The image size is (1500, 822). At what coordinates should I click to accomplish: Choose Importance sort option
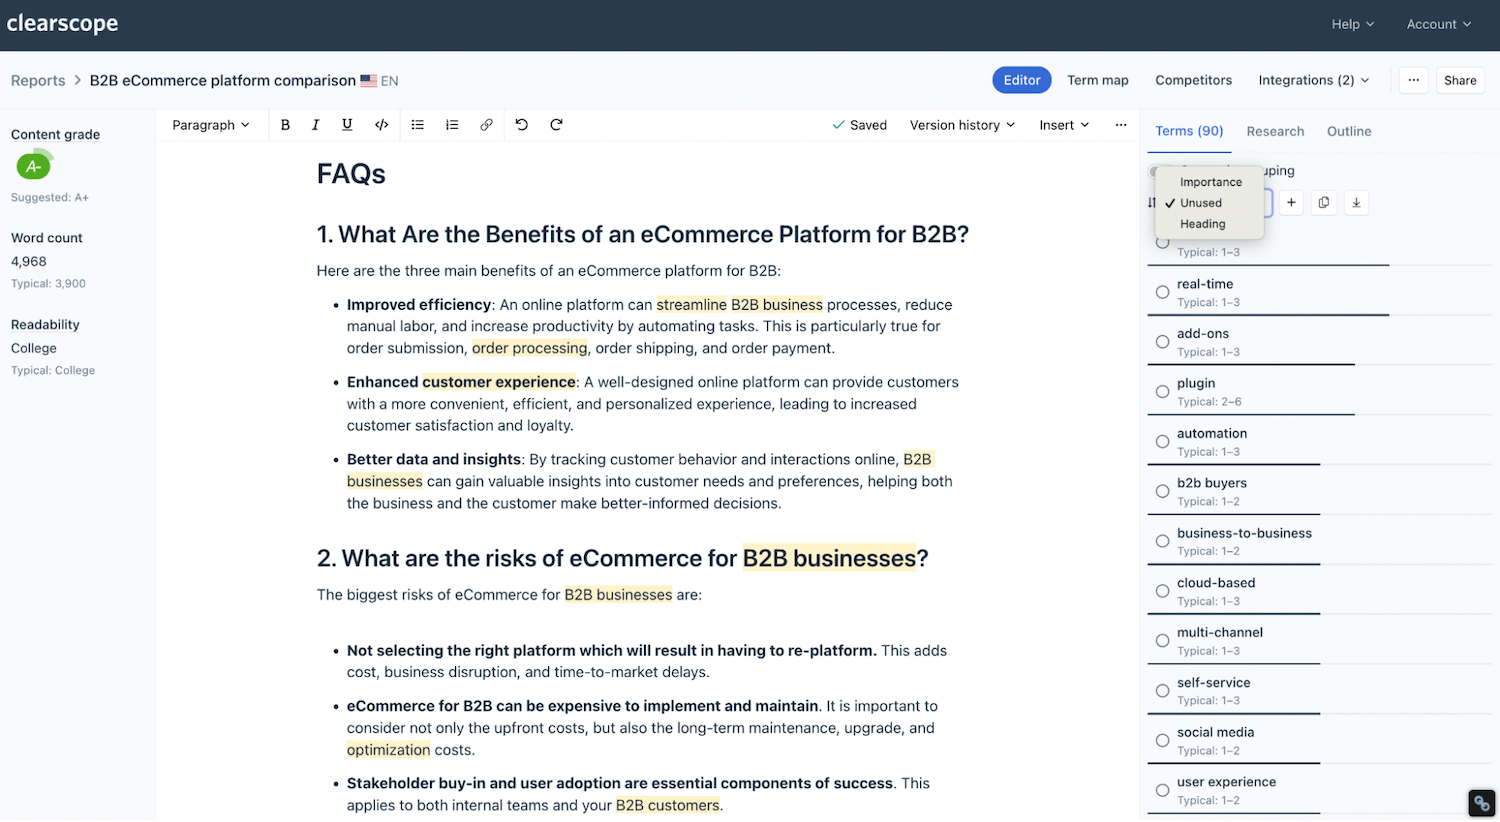pyautogui.click(x=1210, y=182)
